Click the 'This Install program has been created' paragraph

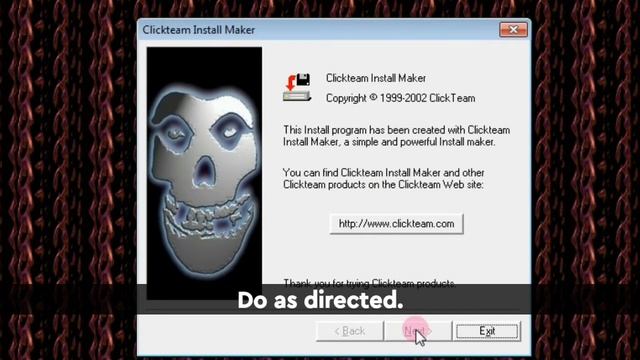pyautogui.click(x=396, y=136)
